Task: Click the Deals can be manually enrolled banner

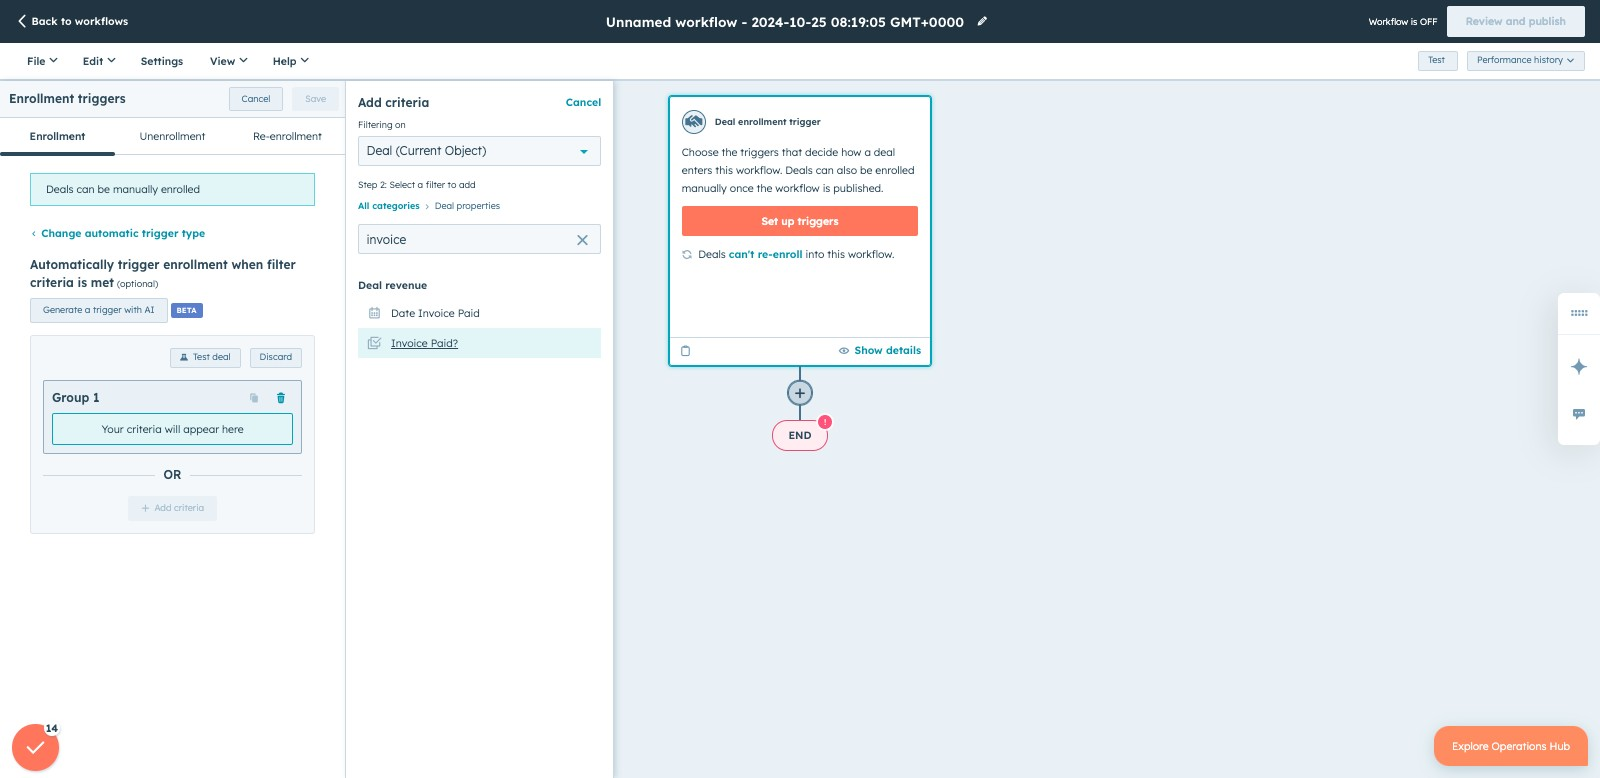Action: (x=172, y=189)
